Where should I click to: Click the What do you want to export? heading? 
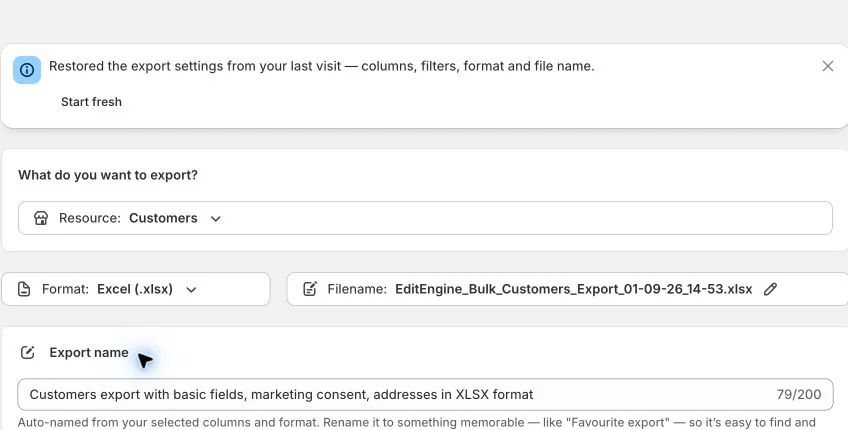pos(108,175)
